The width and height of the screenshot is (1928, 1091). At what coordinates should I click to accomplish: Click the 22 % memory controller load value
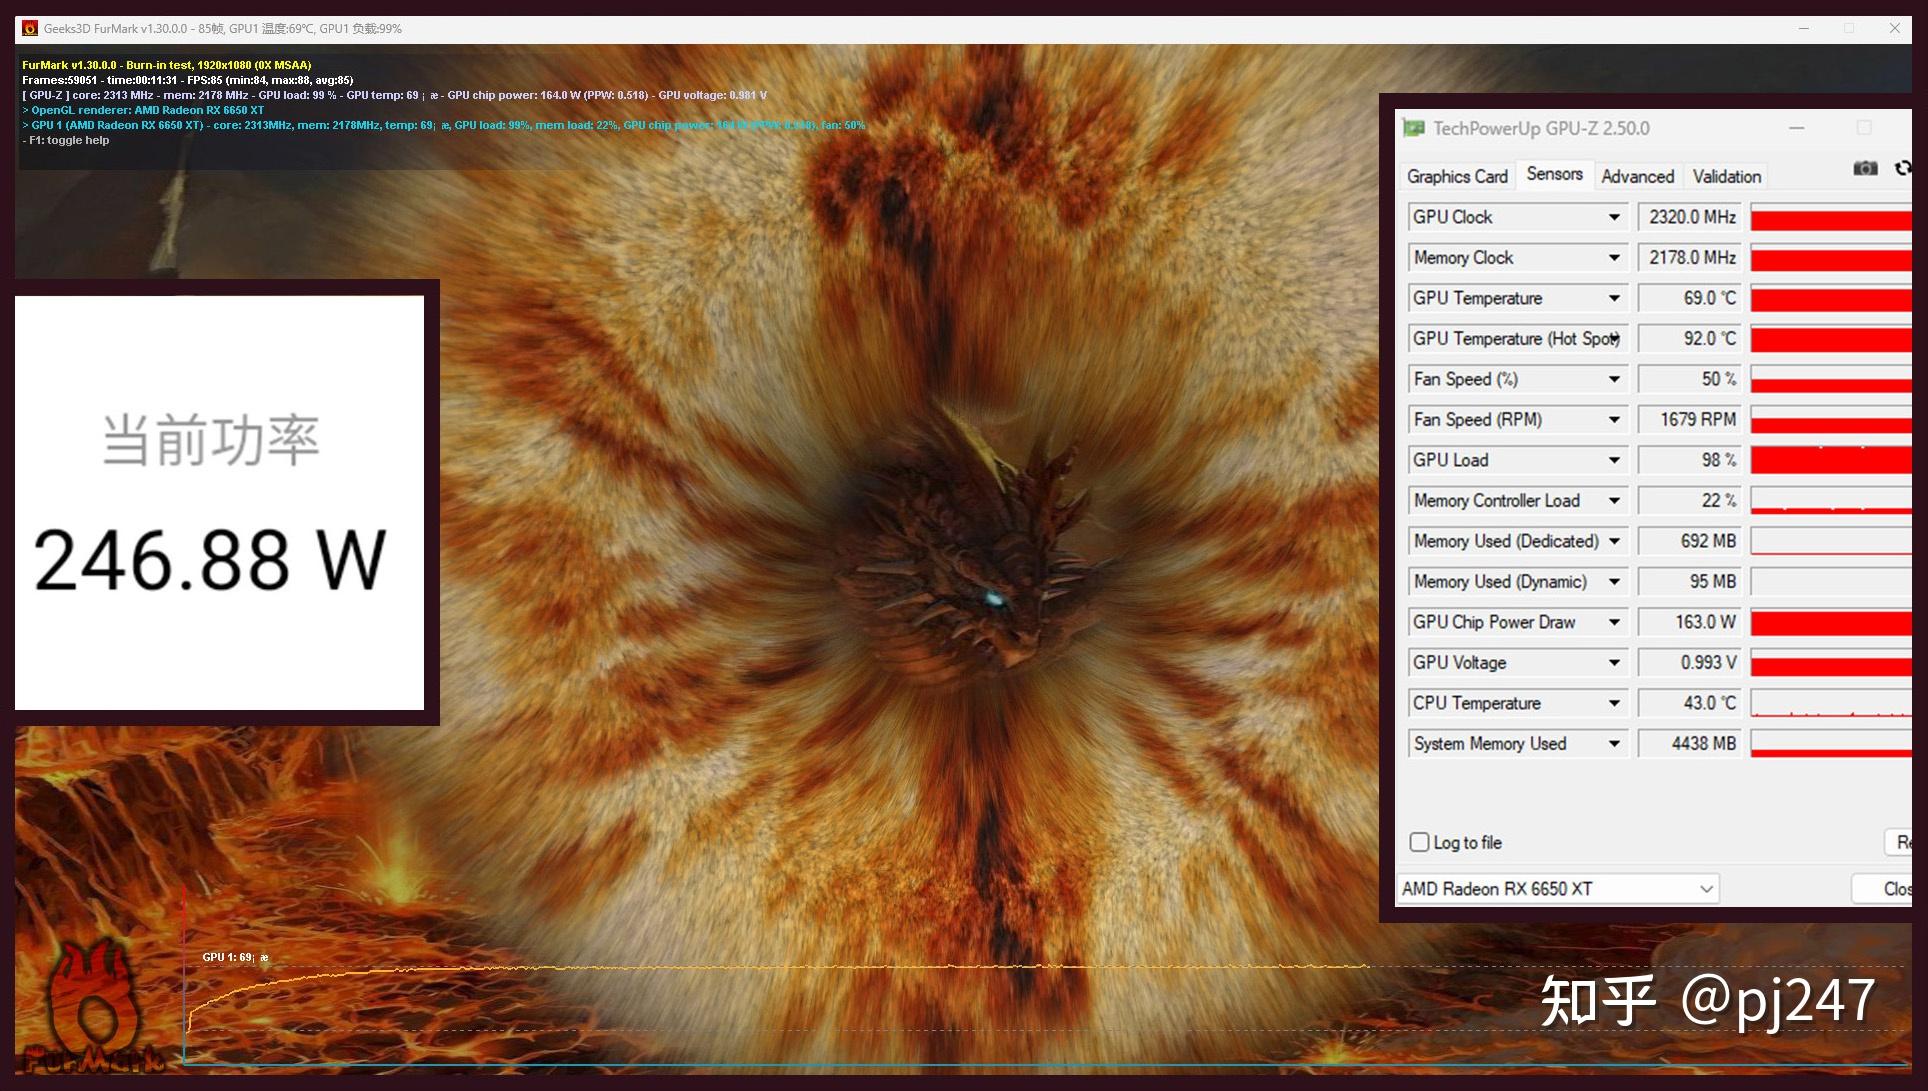(1692, 501)
